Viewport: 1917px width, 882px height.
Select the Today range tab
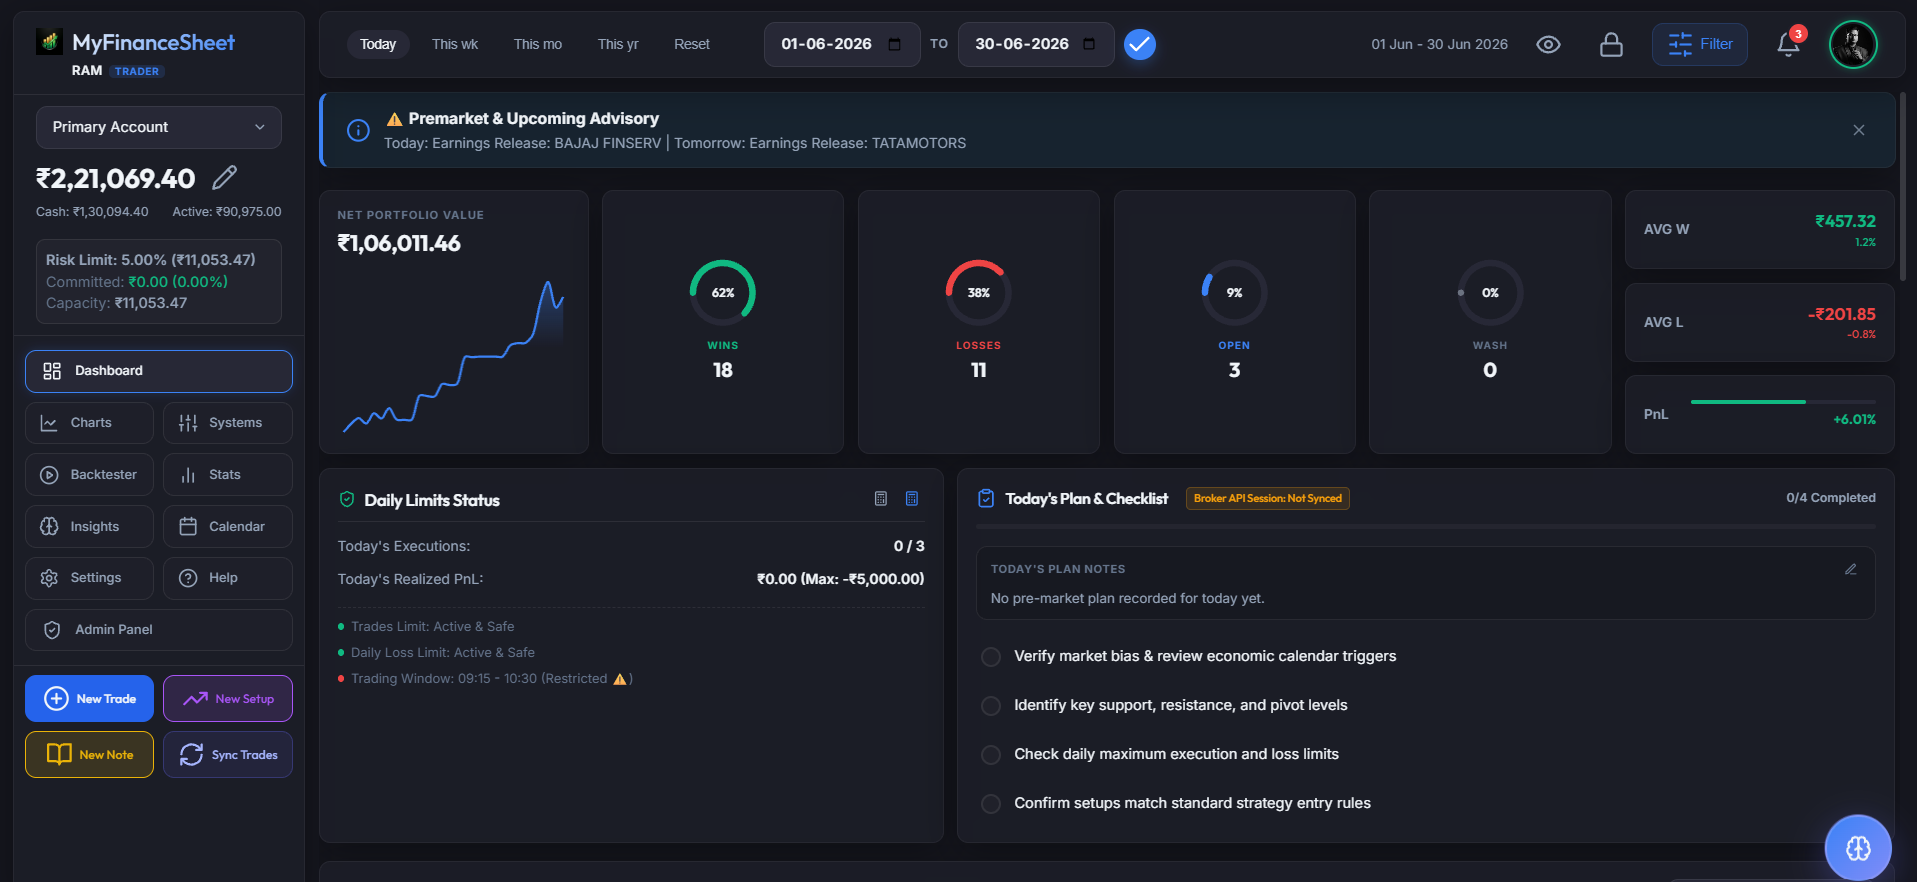coord(378,44)
